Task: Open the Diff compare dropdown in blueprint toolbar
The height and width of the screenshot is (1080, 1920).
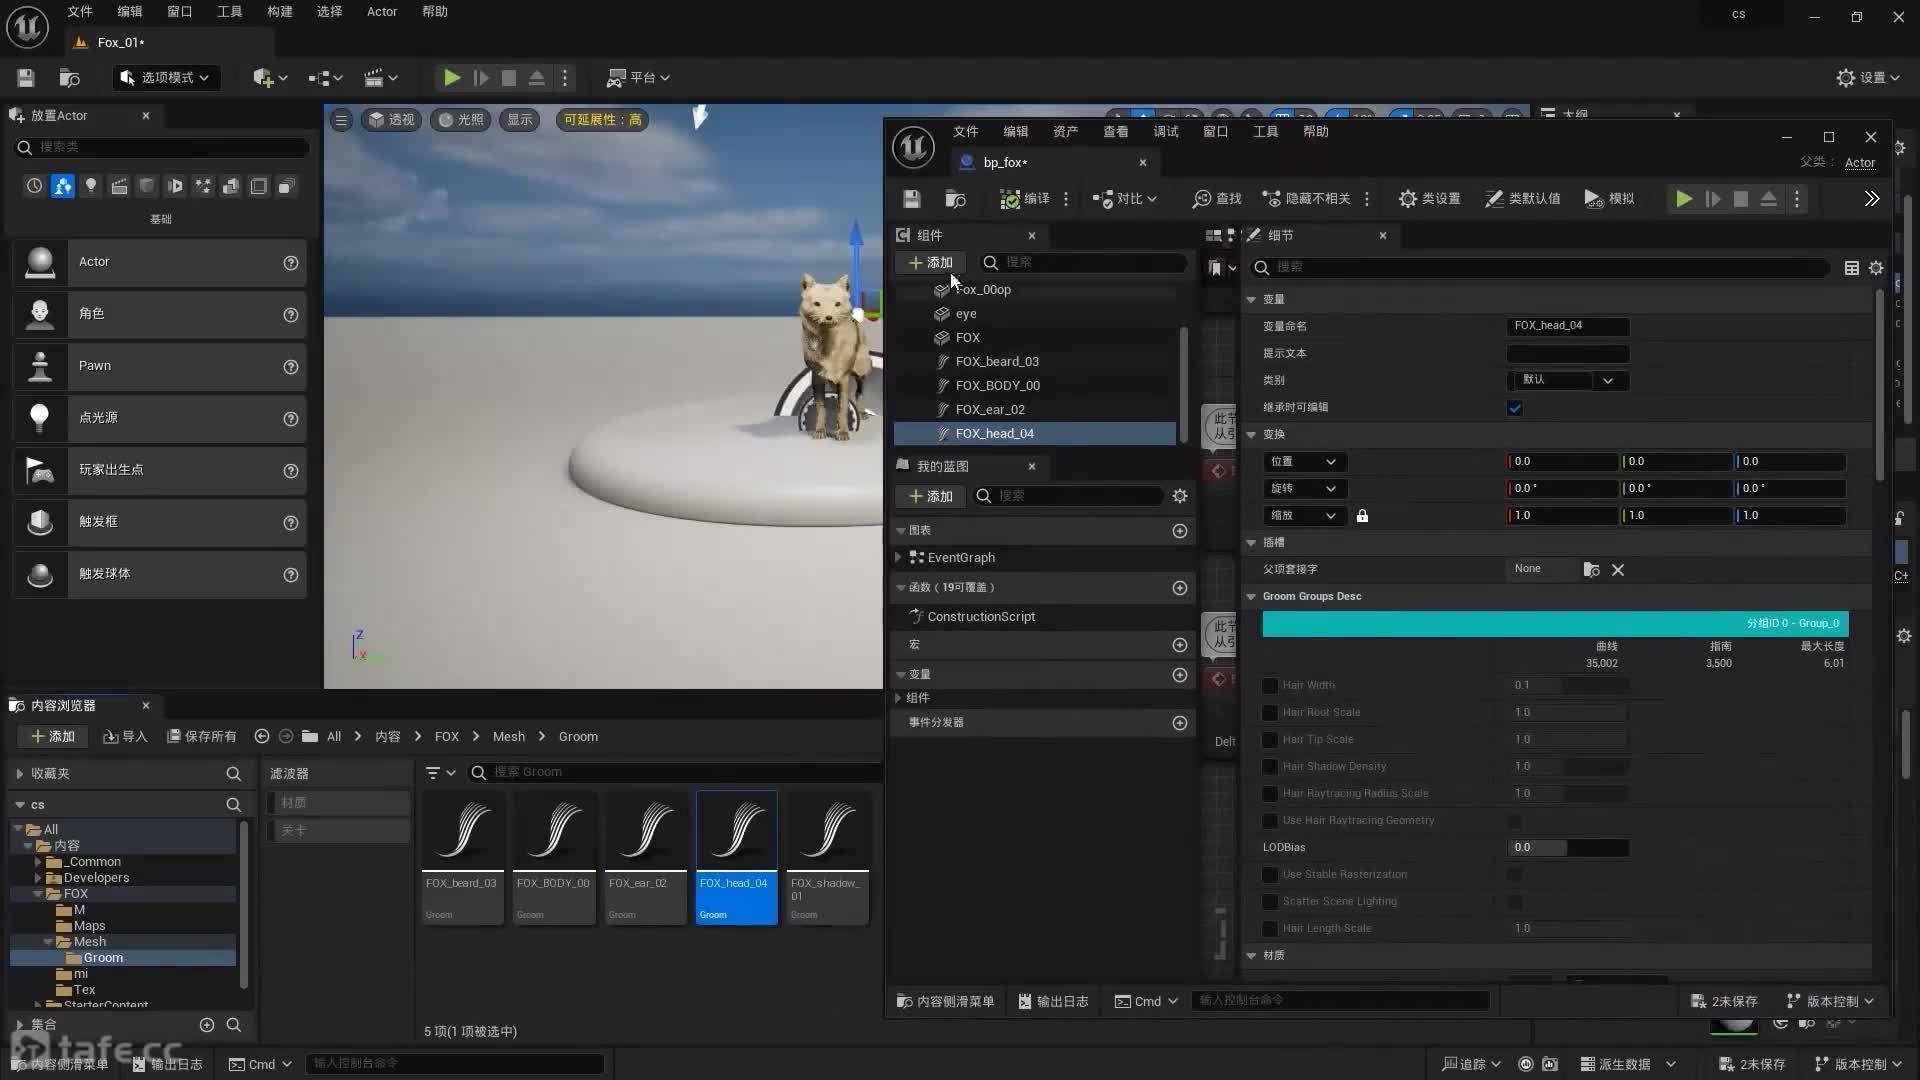Action: [x=1125, y=199]
